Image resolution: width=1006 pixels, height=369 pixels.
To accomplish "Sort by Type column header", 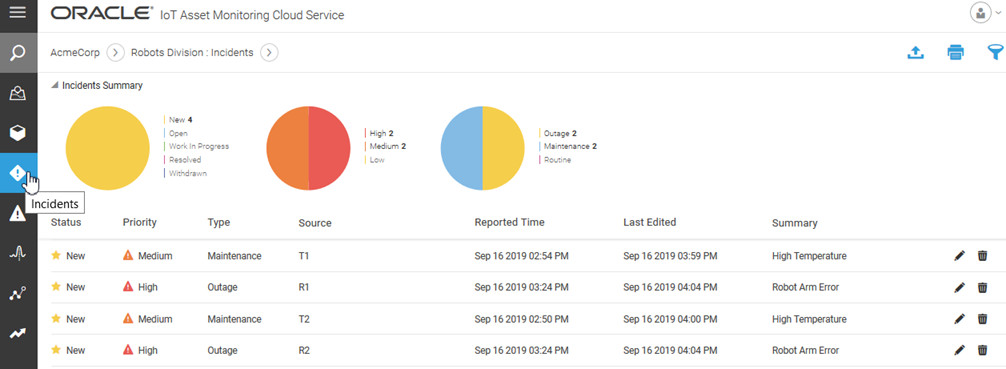I will (x=219, y=223).
